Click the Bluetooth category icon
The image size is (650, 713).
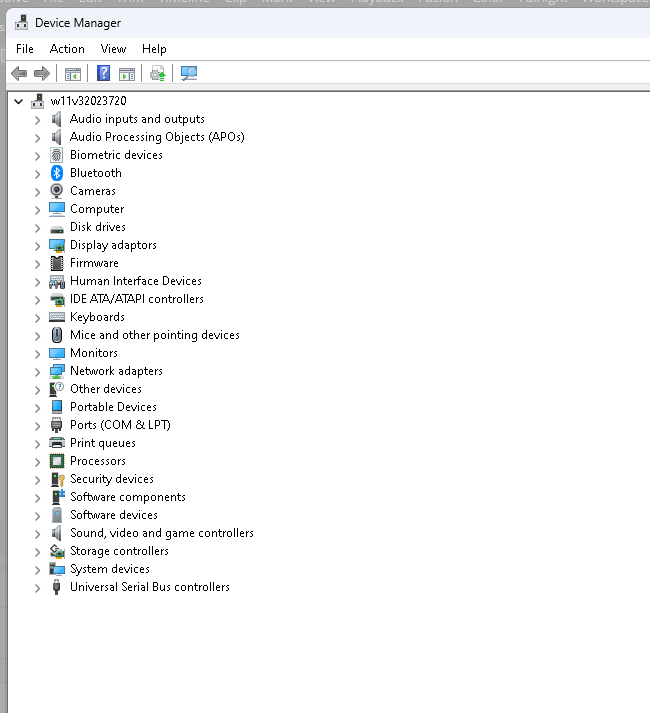click(x=57, y=173)
